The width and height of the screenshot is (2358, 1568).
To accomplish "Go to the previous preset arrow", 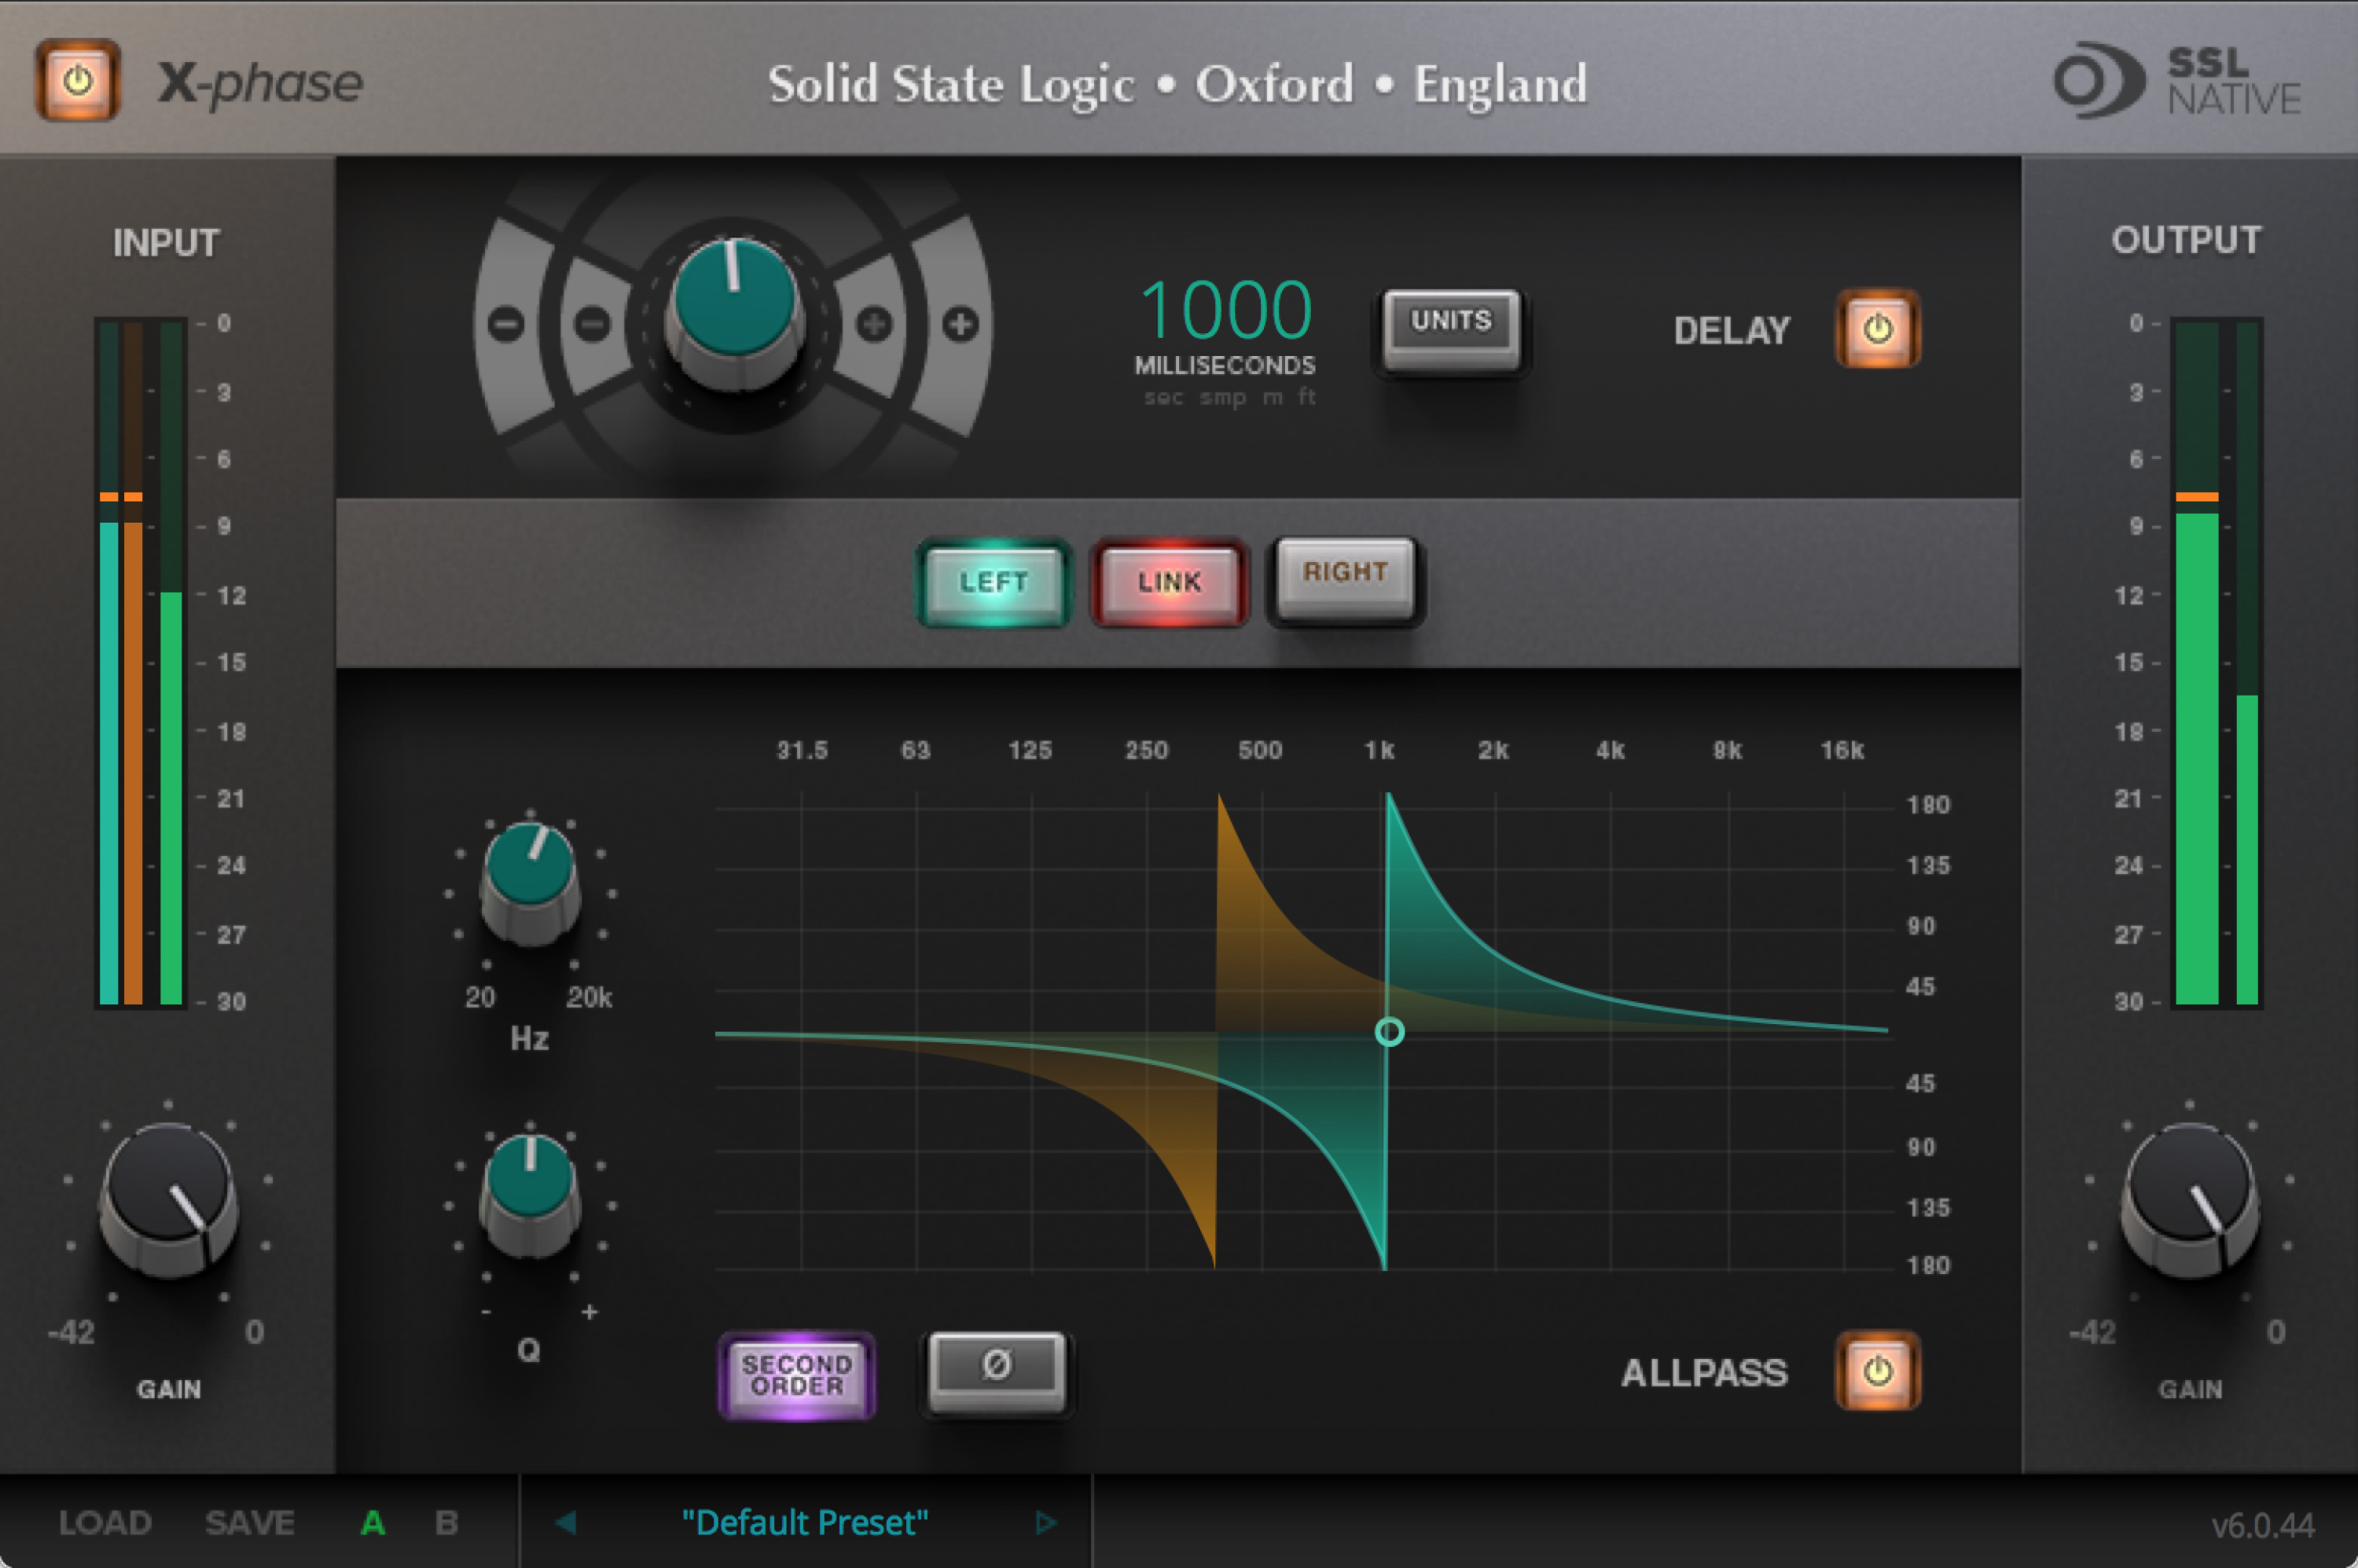I will (566, 1522).
